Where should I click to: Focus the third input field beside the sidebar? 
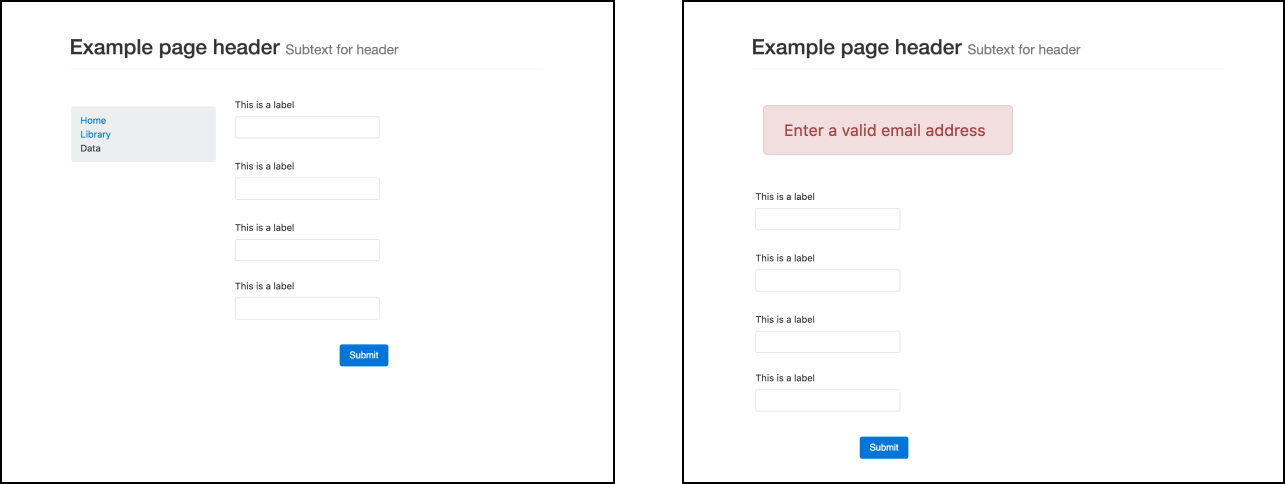307,250
